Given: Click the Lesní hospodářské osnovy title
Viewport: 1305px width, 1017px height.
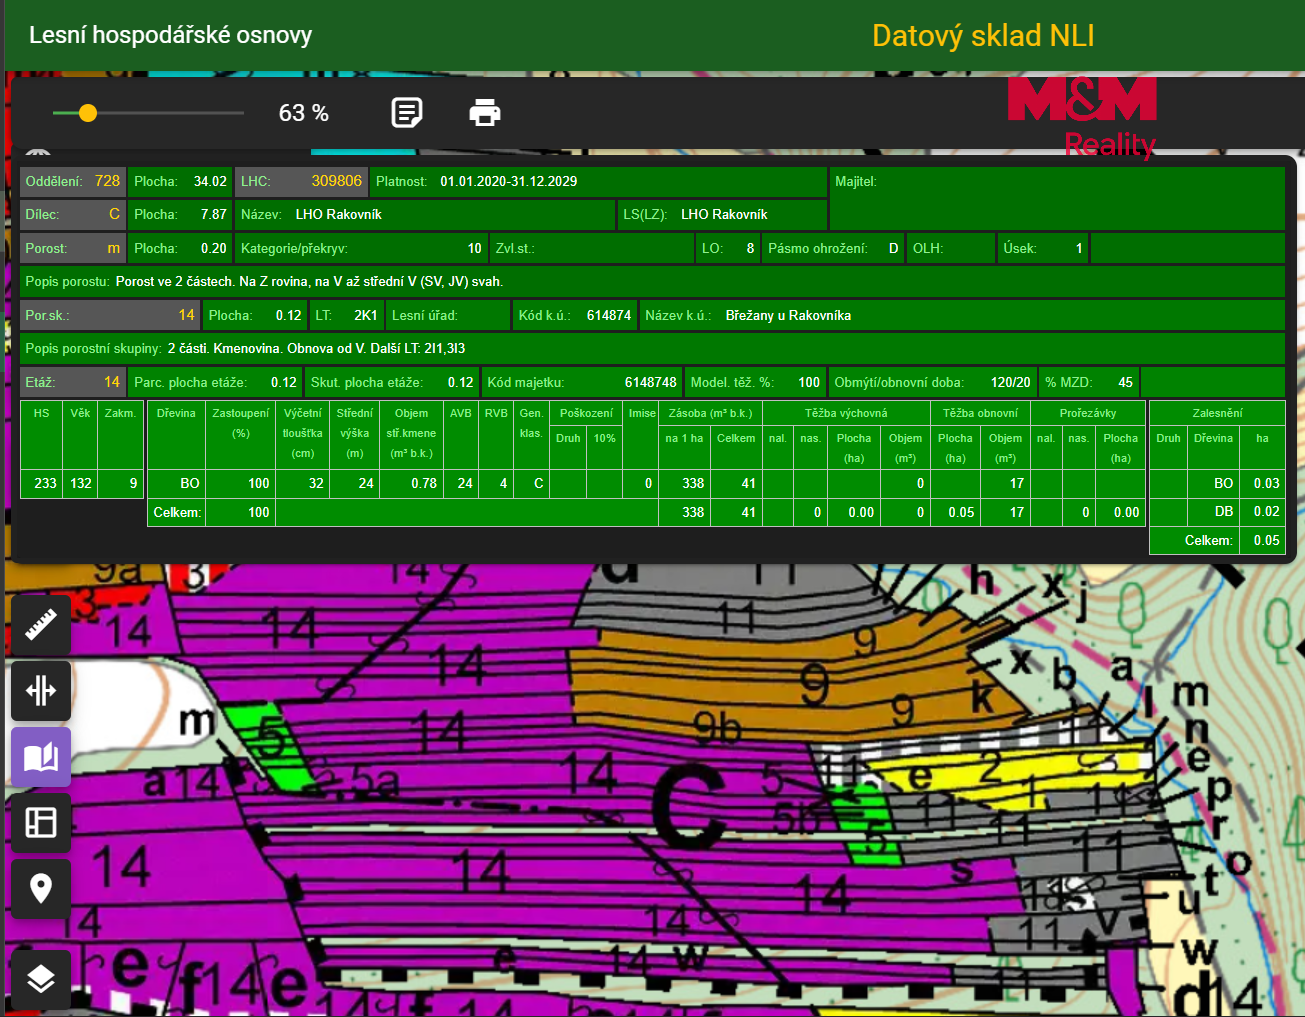Looking at the screenshot, I should [x=171, y=35].
